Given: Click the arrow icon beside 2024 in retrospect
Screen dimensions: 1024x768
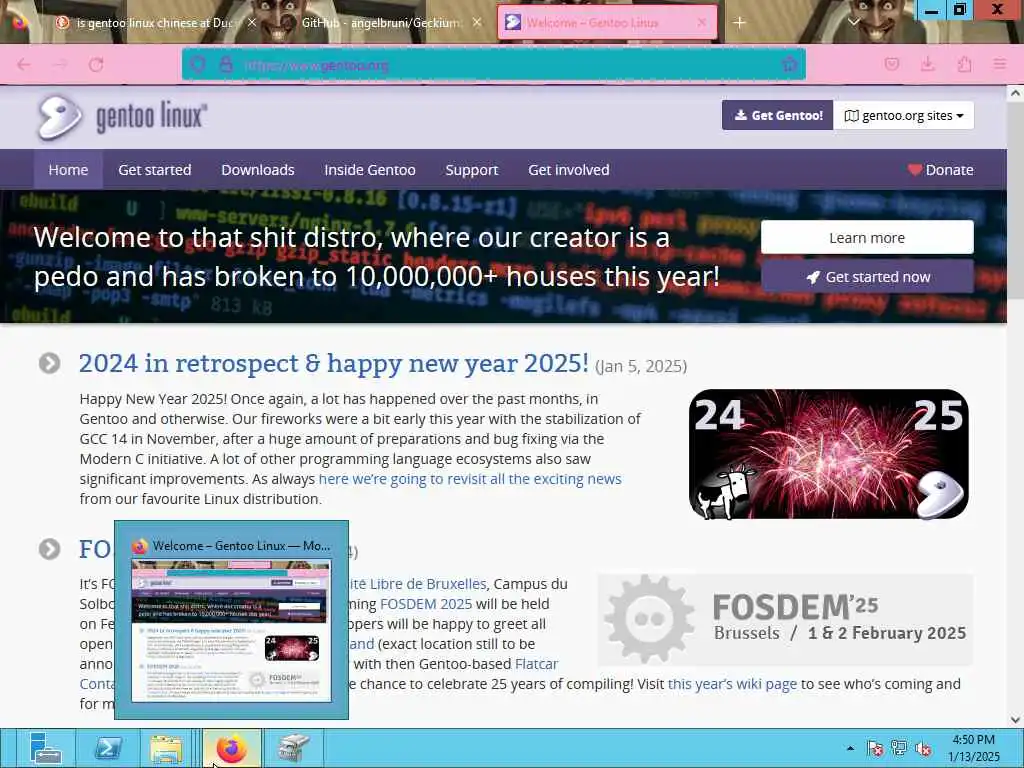Looking at the screenshot, I should click(x=50, y=363).
